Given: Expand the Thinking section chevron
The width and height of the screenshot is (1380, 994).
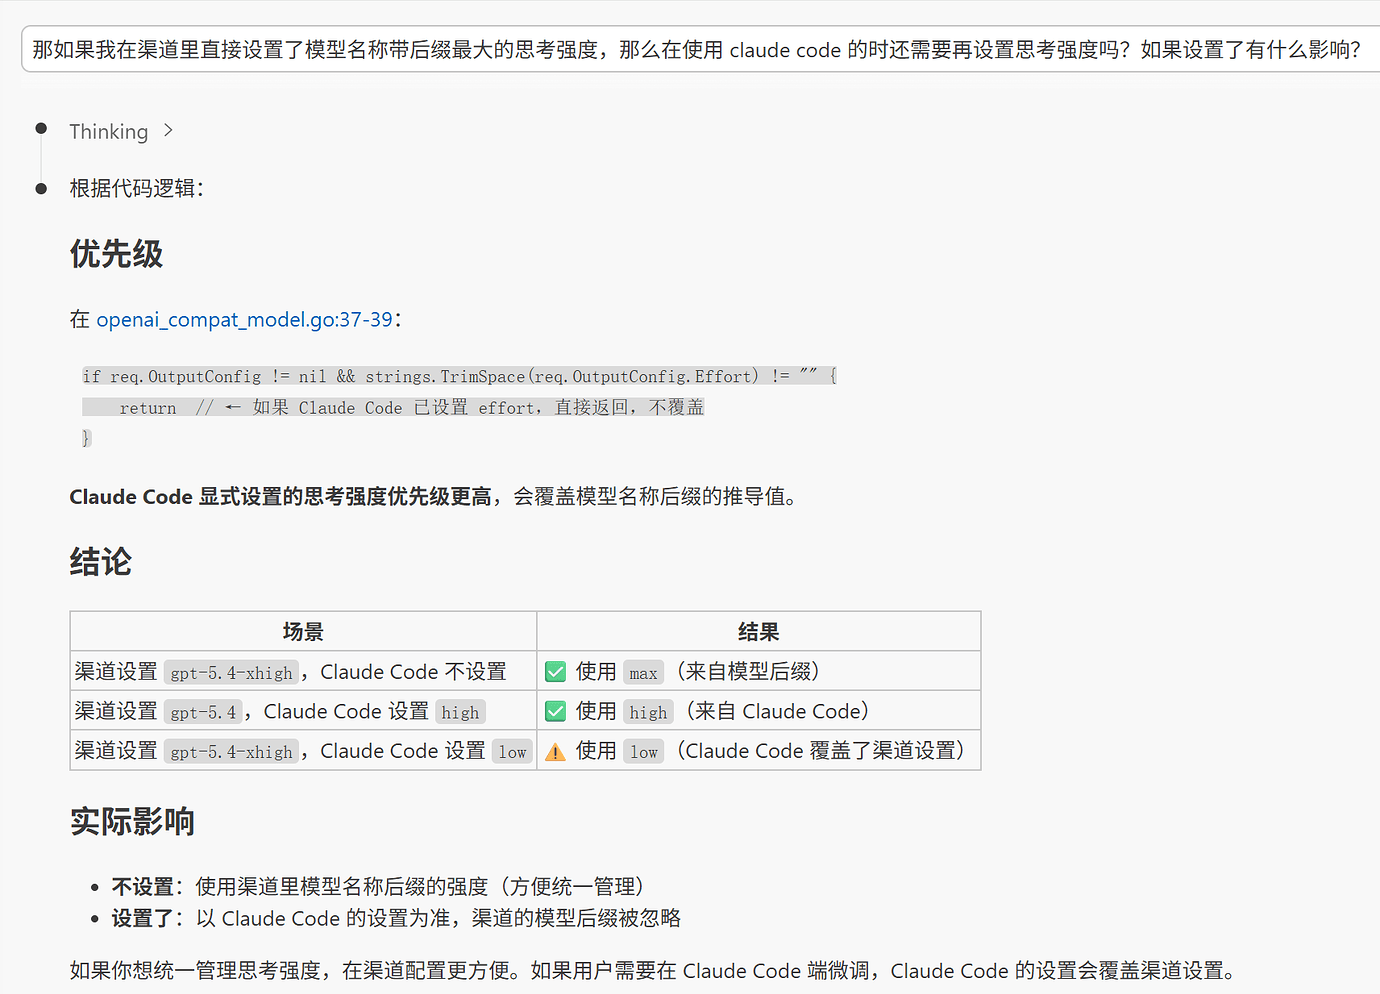Looking at the screenshot, I should click(168, 131).
